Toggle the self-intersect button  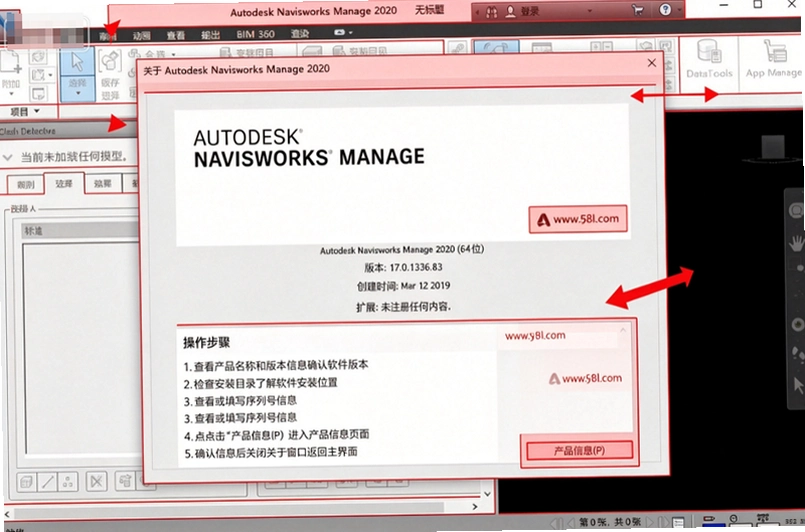pos(96,481)
